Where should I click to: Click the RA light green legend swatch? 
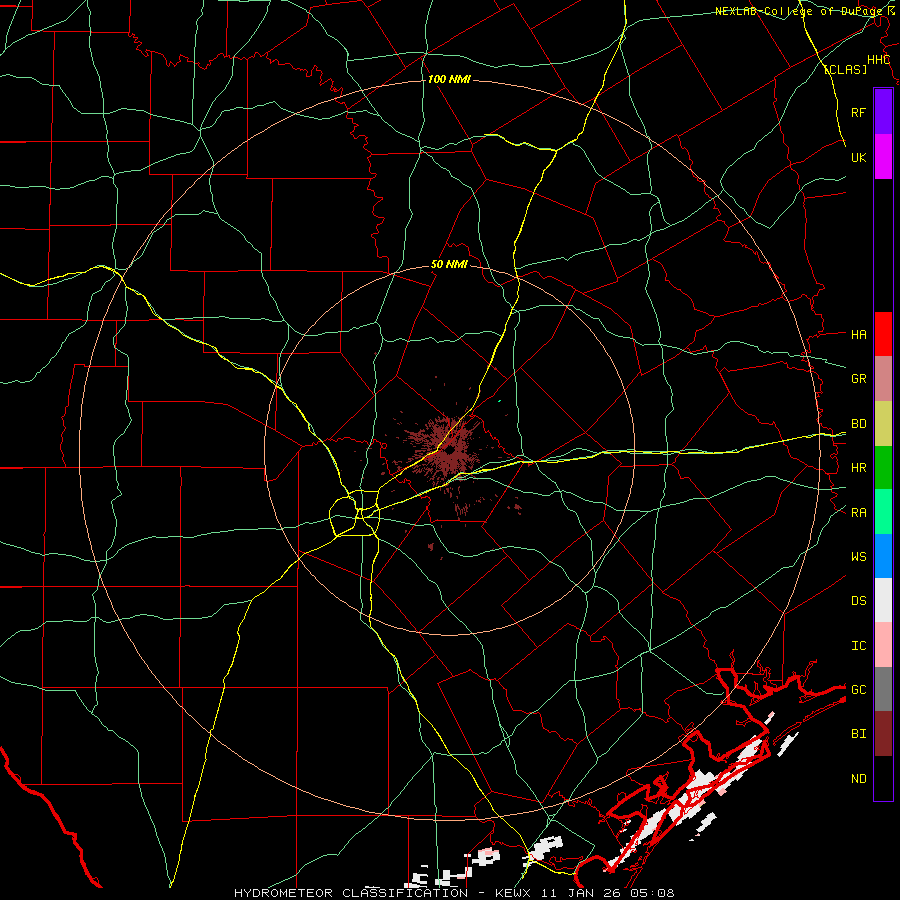pos(883,512)
